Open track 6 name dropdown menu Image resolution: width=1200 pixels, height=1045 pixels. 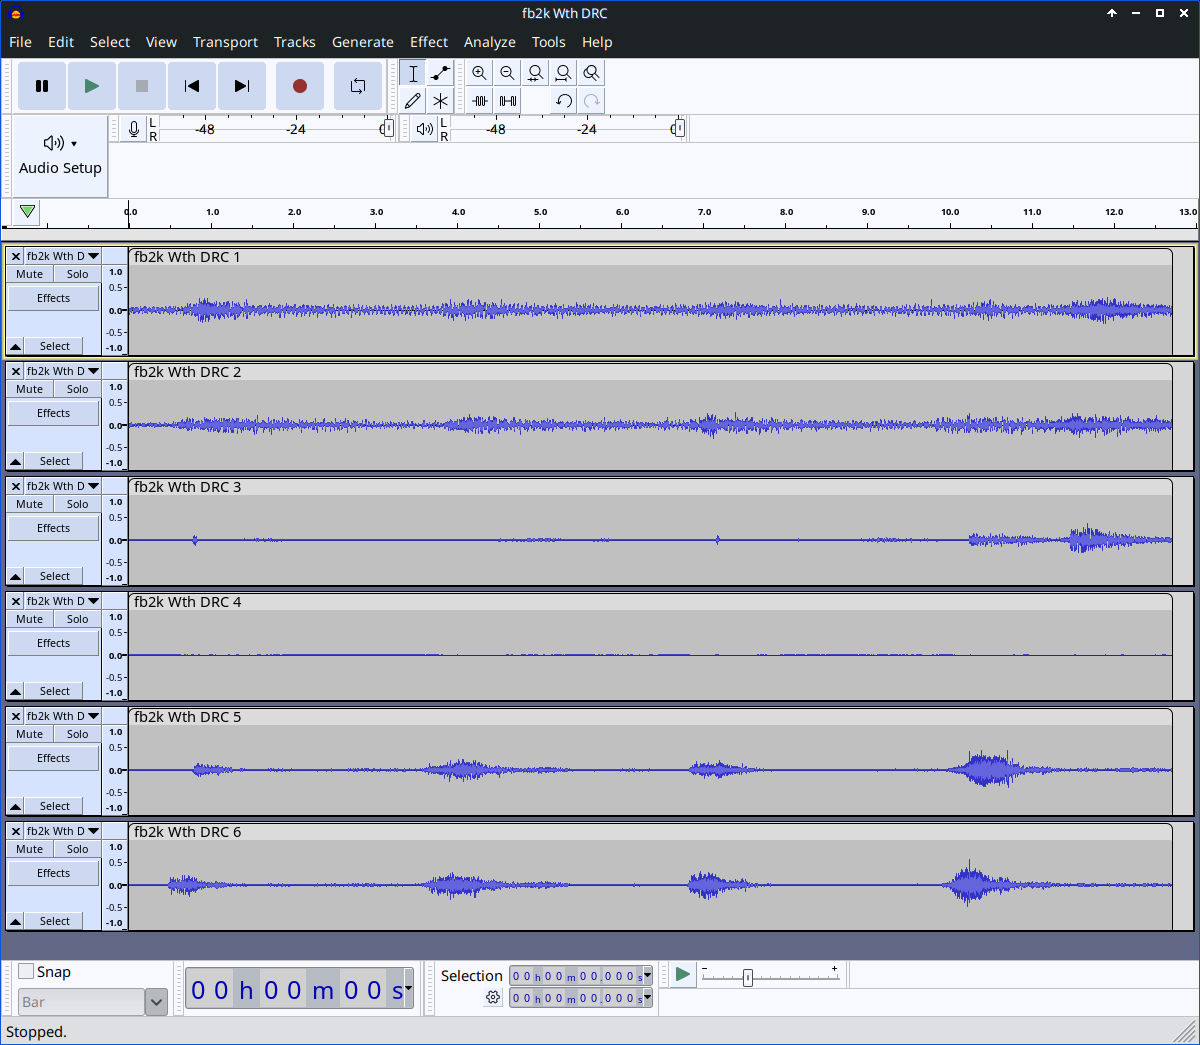(62, 831)
